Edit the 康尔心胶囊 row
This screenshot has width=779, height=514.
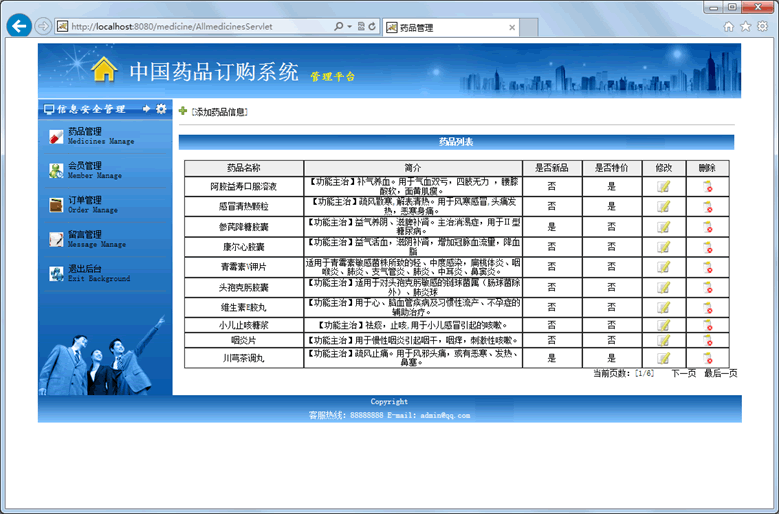664,247
